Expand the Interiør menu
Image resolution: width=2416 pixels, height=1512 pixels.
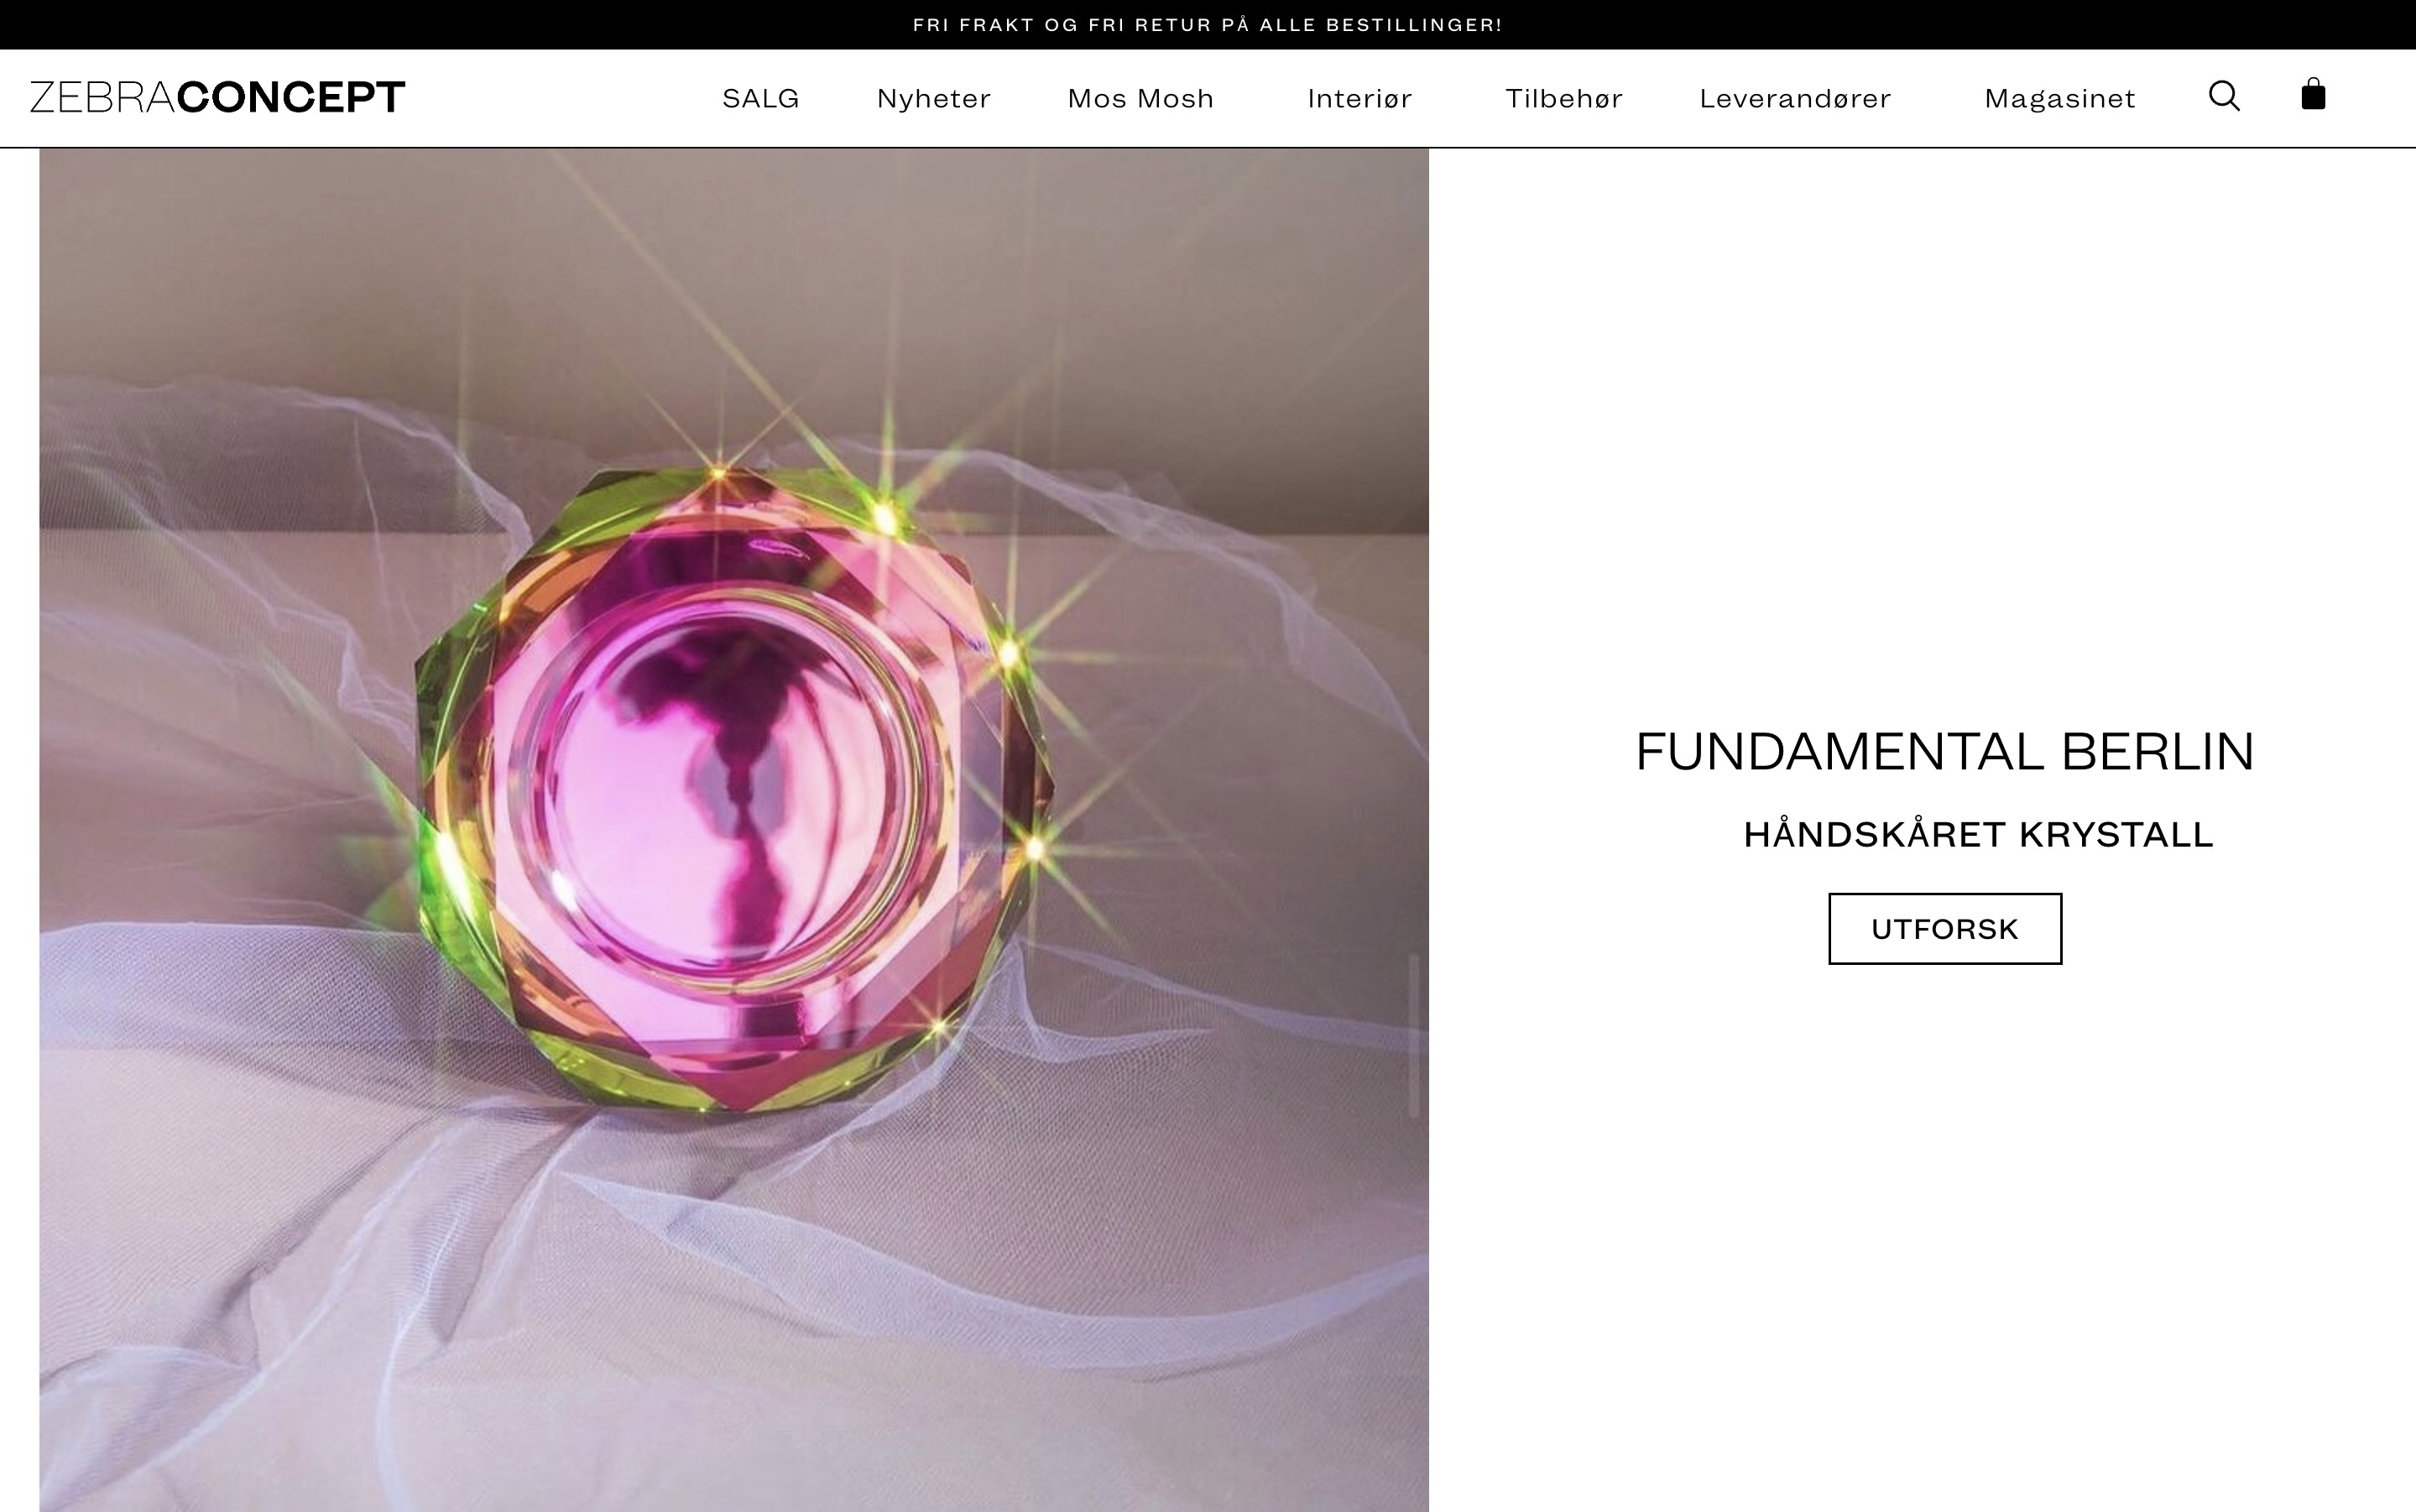(1360, 98)
